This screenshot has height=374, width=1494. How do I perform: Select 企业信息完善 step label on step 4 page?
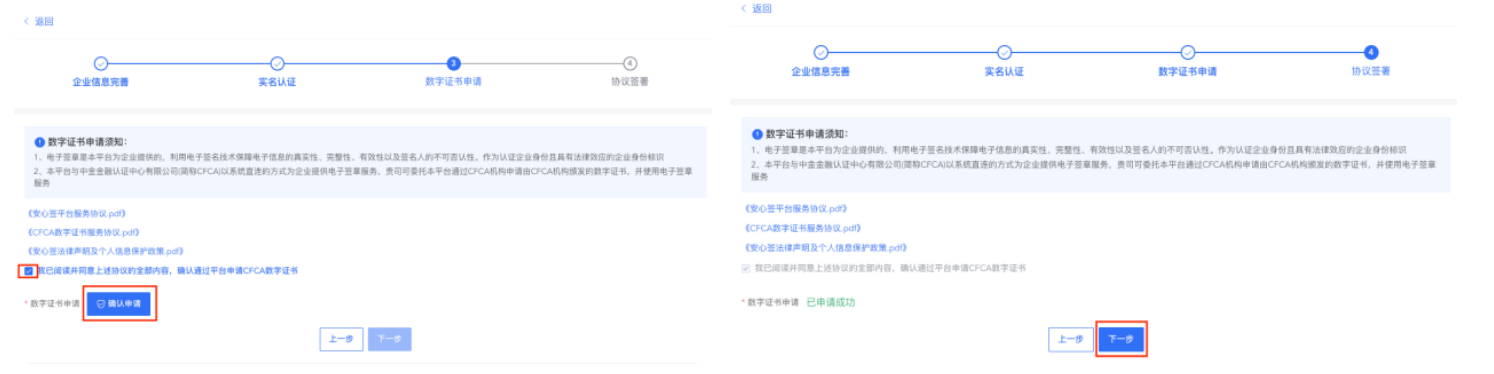coord(820,72)
